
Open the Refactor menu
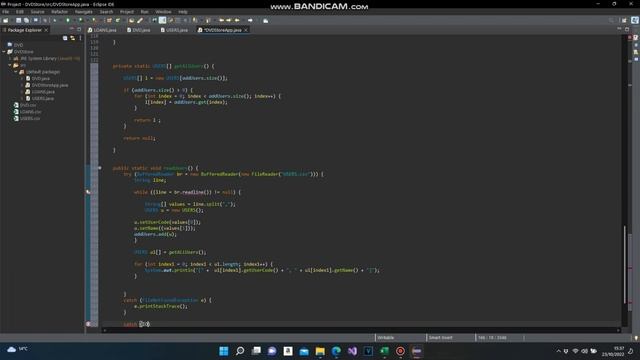(60, 12)
